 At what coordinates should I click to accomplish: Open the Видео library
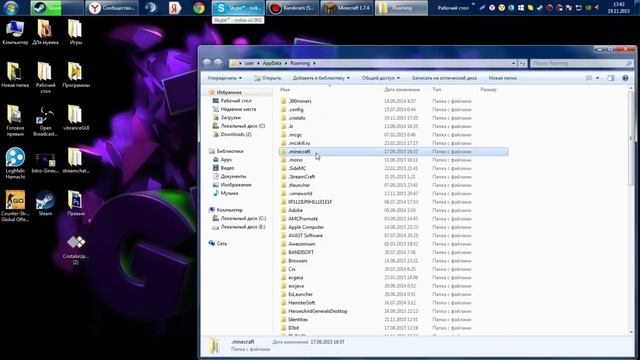pos(227,168)
